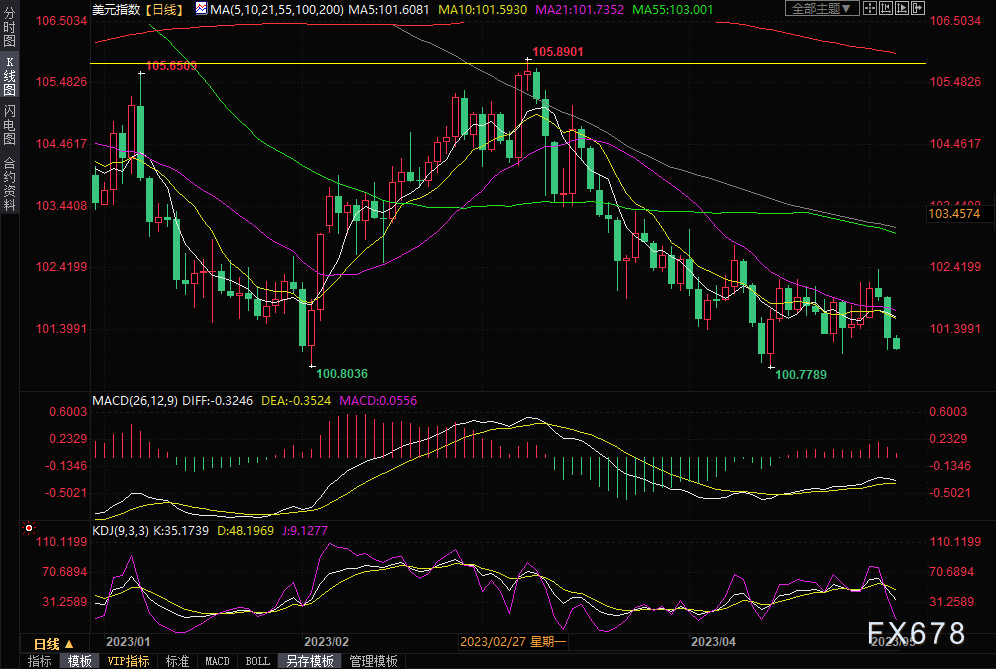
Task: Click the VIP指标 button
Action: (127, 661)
